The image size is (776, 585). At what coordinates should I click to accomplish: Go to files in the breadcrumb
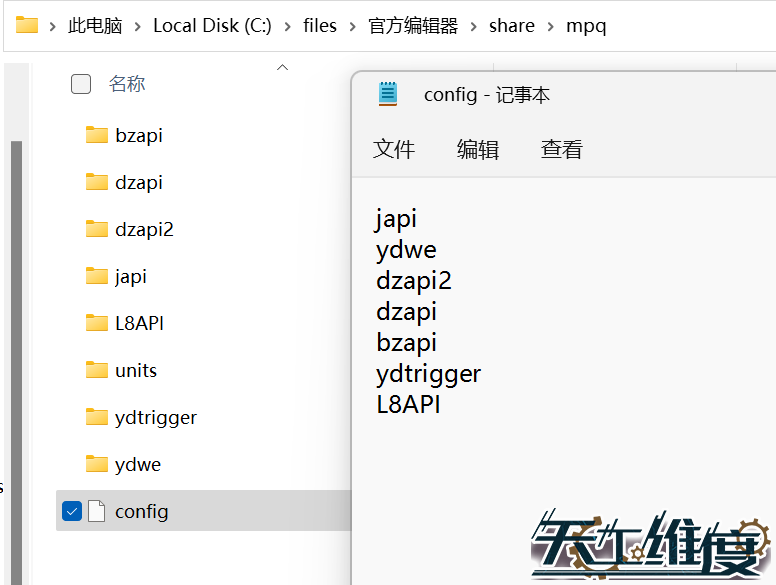click(x=320, y=25)
